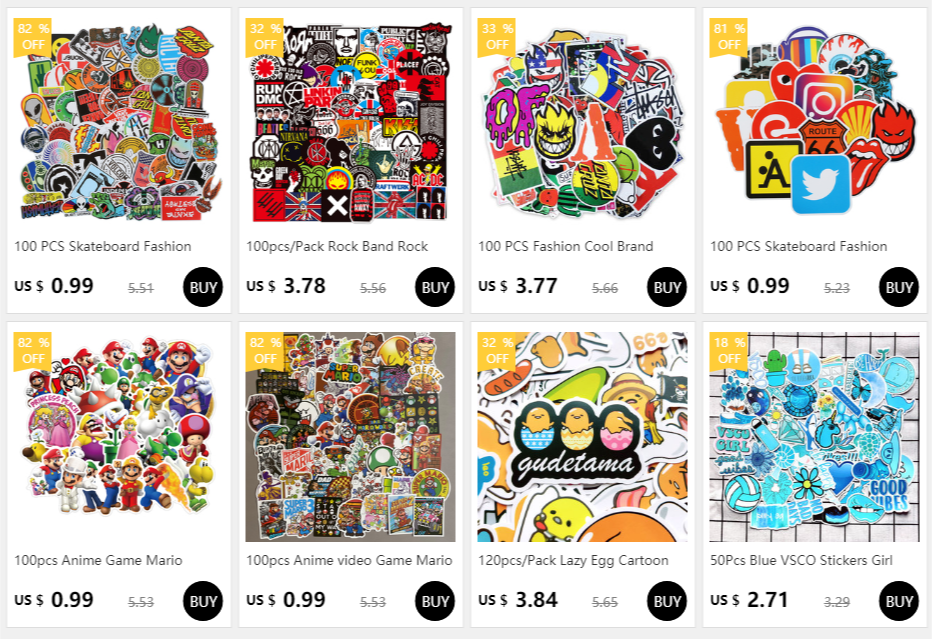Click BUY for the Fashion Cool Brand stickers

(666, 287)
